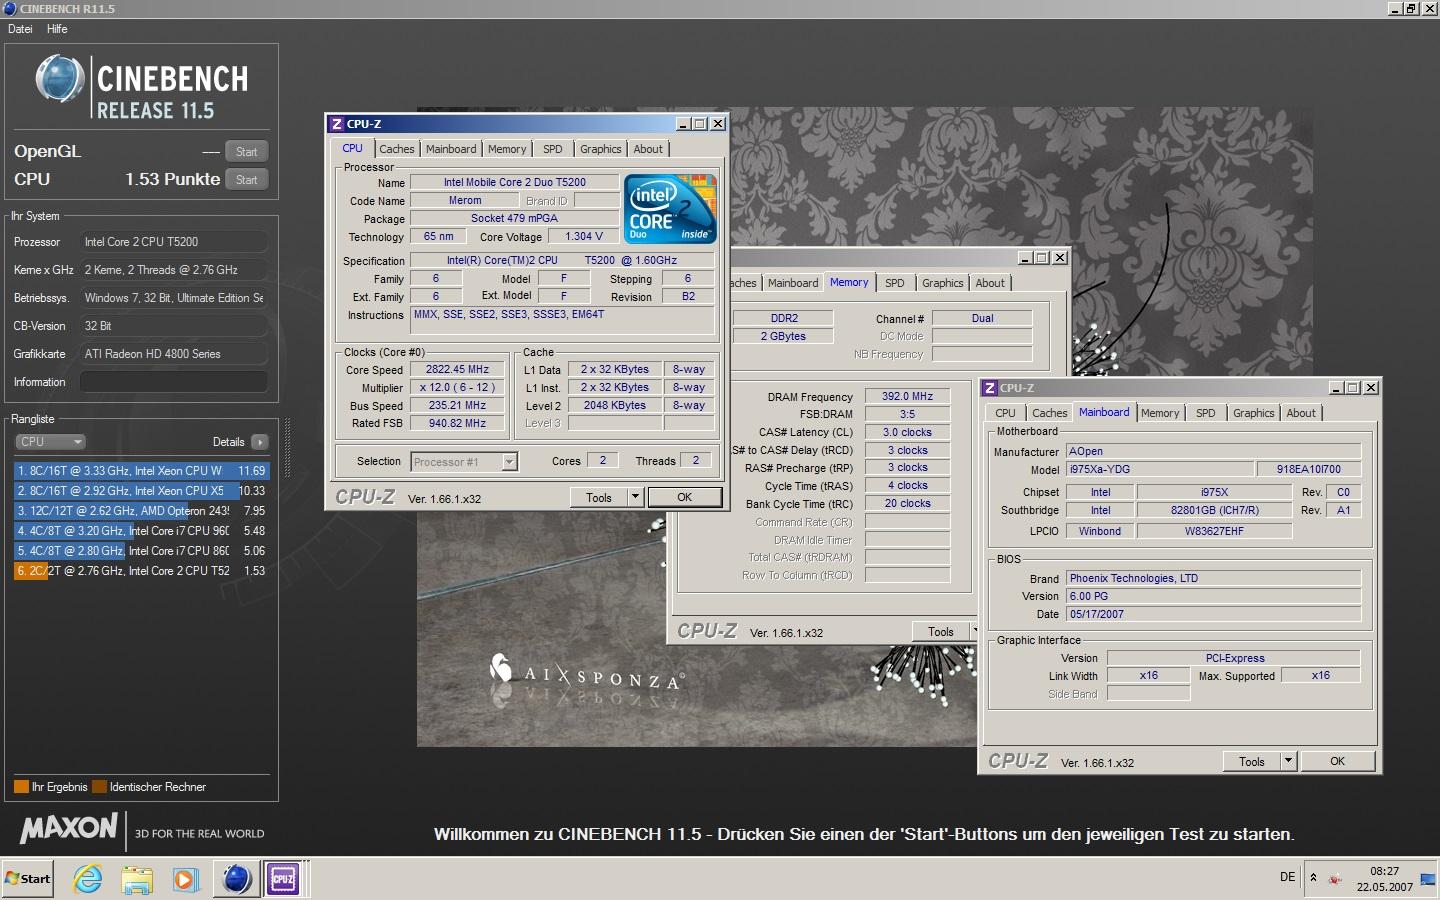Click the Windows Start button
Image resolution: width=1440 pixels, height=900 pixels.
click(27, 879)
